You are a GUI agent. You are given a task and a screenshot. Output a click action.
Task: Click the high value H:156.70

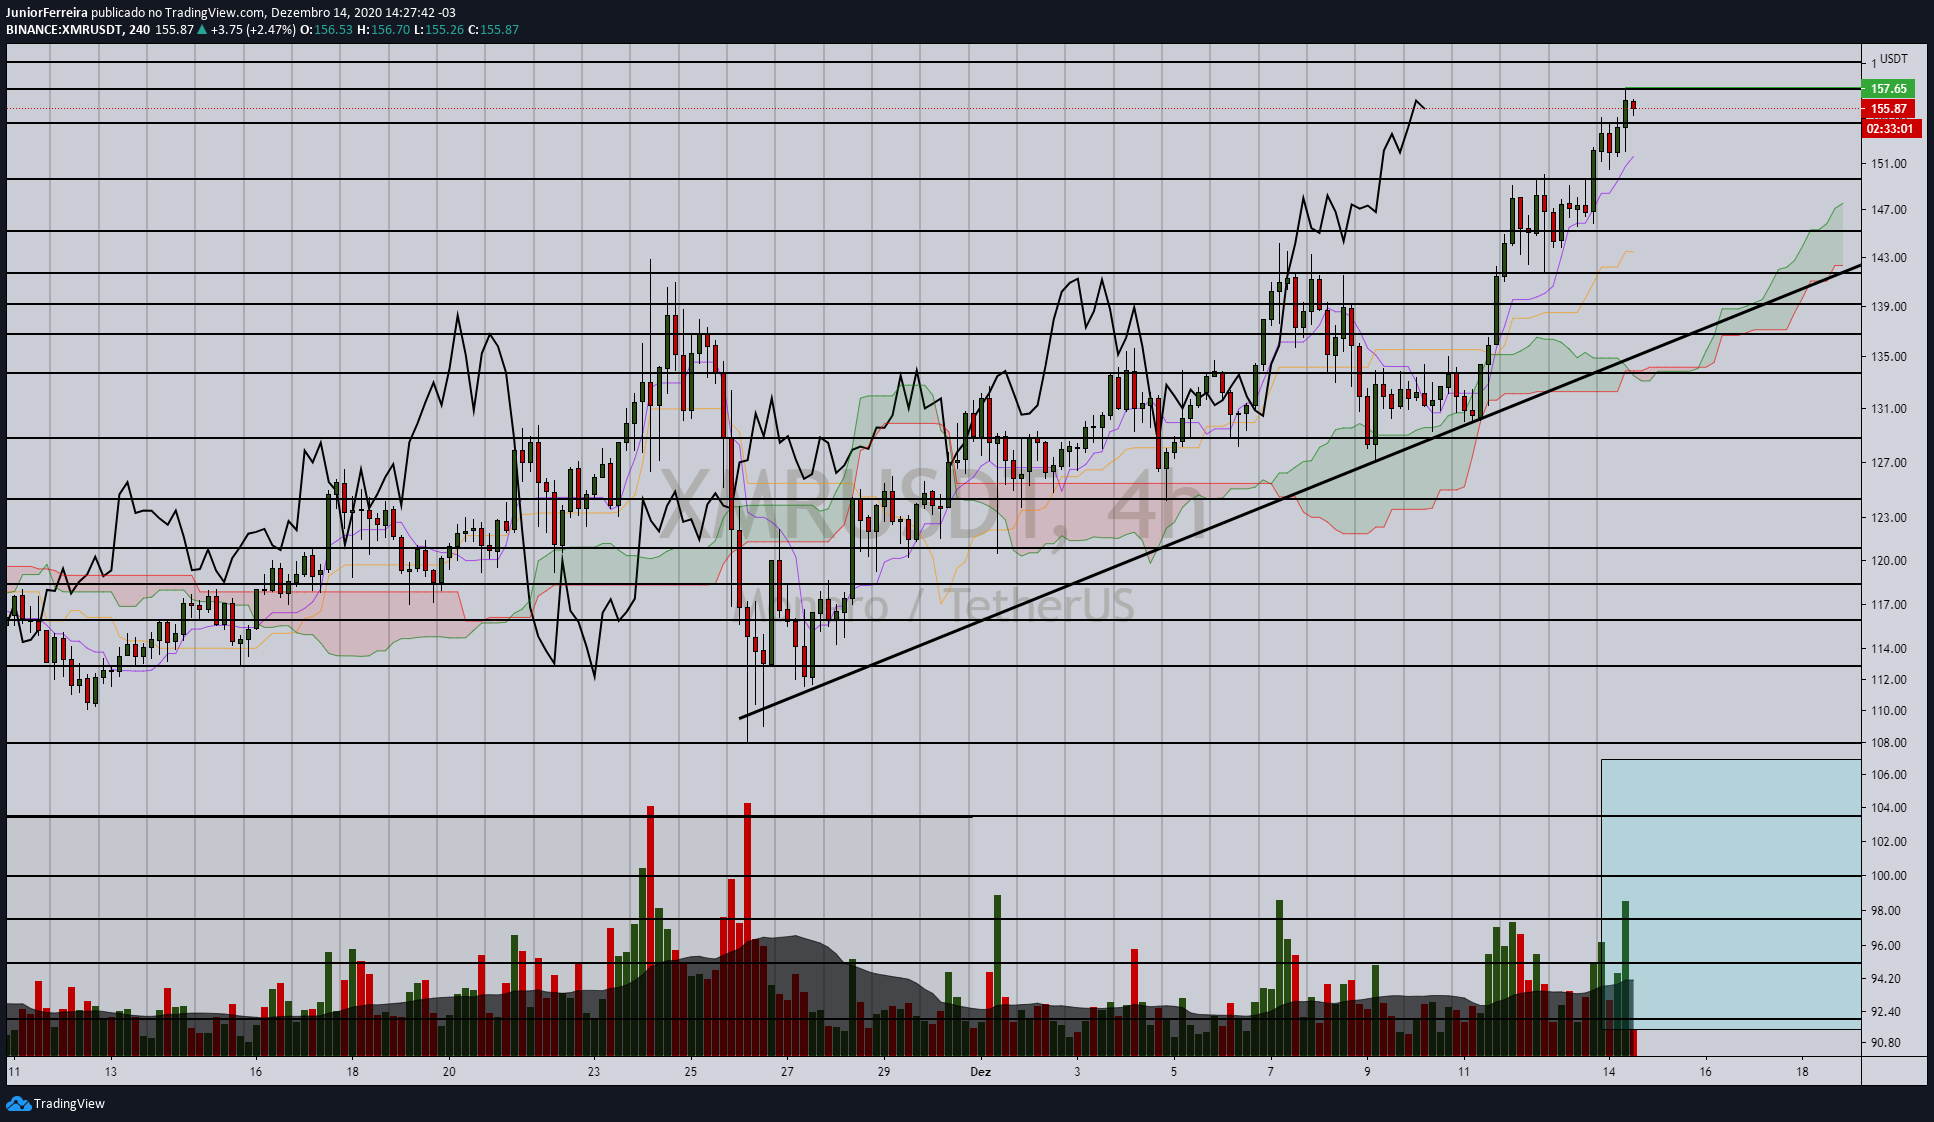tap(383, 30)
